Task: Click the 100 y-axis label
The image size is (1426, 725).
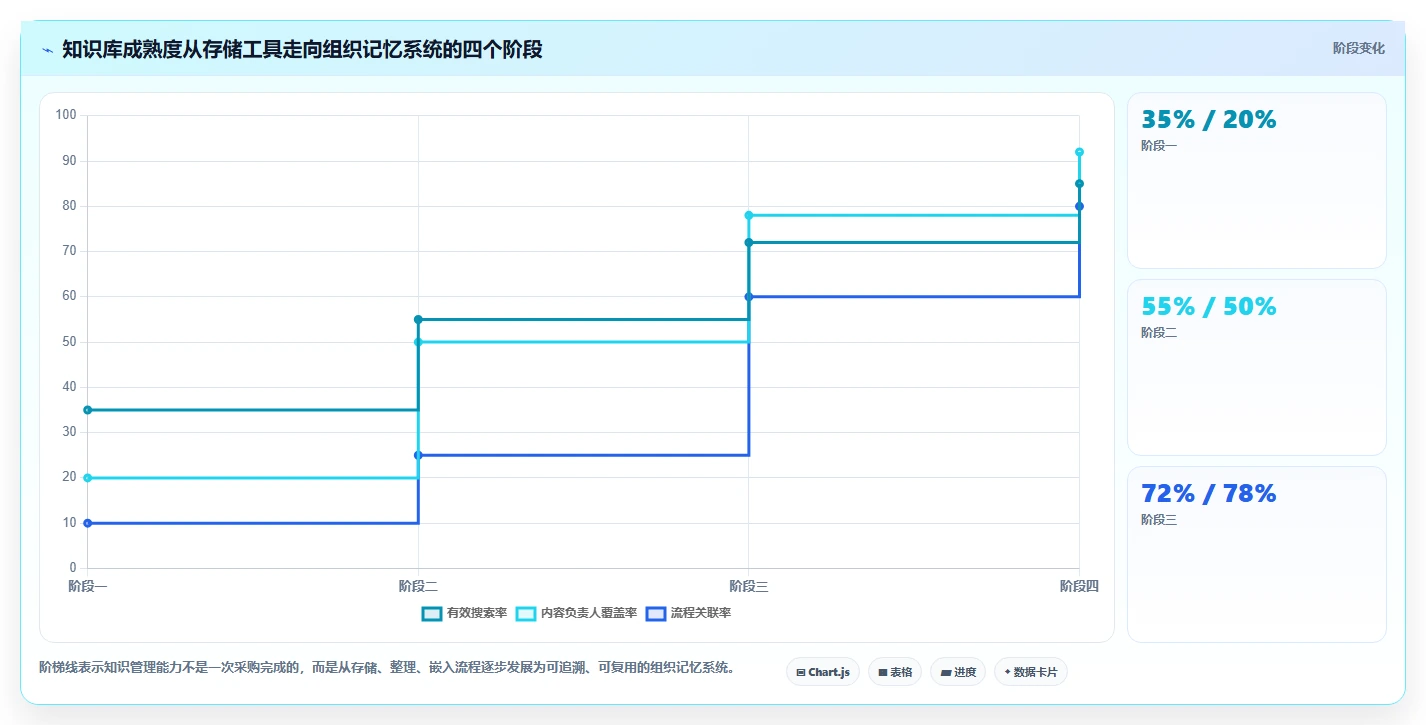Action: pos(67,115)
